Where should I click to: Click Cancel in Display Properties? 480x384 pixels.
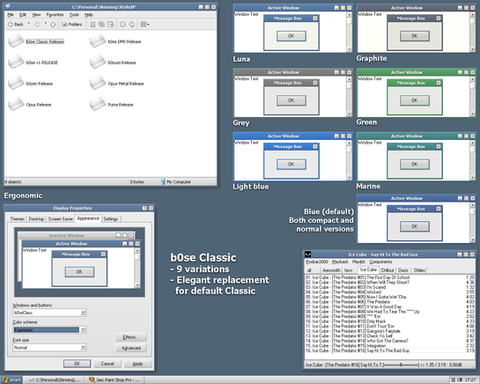coord(107,363)
